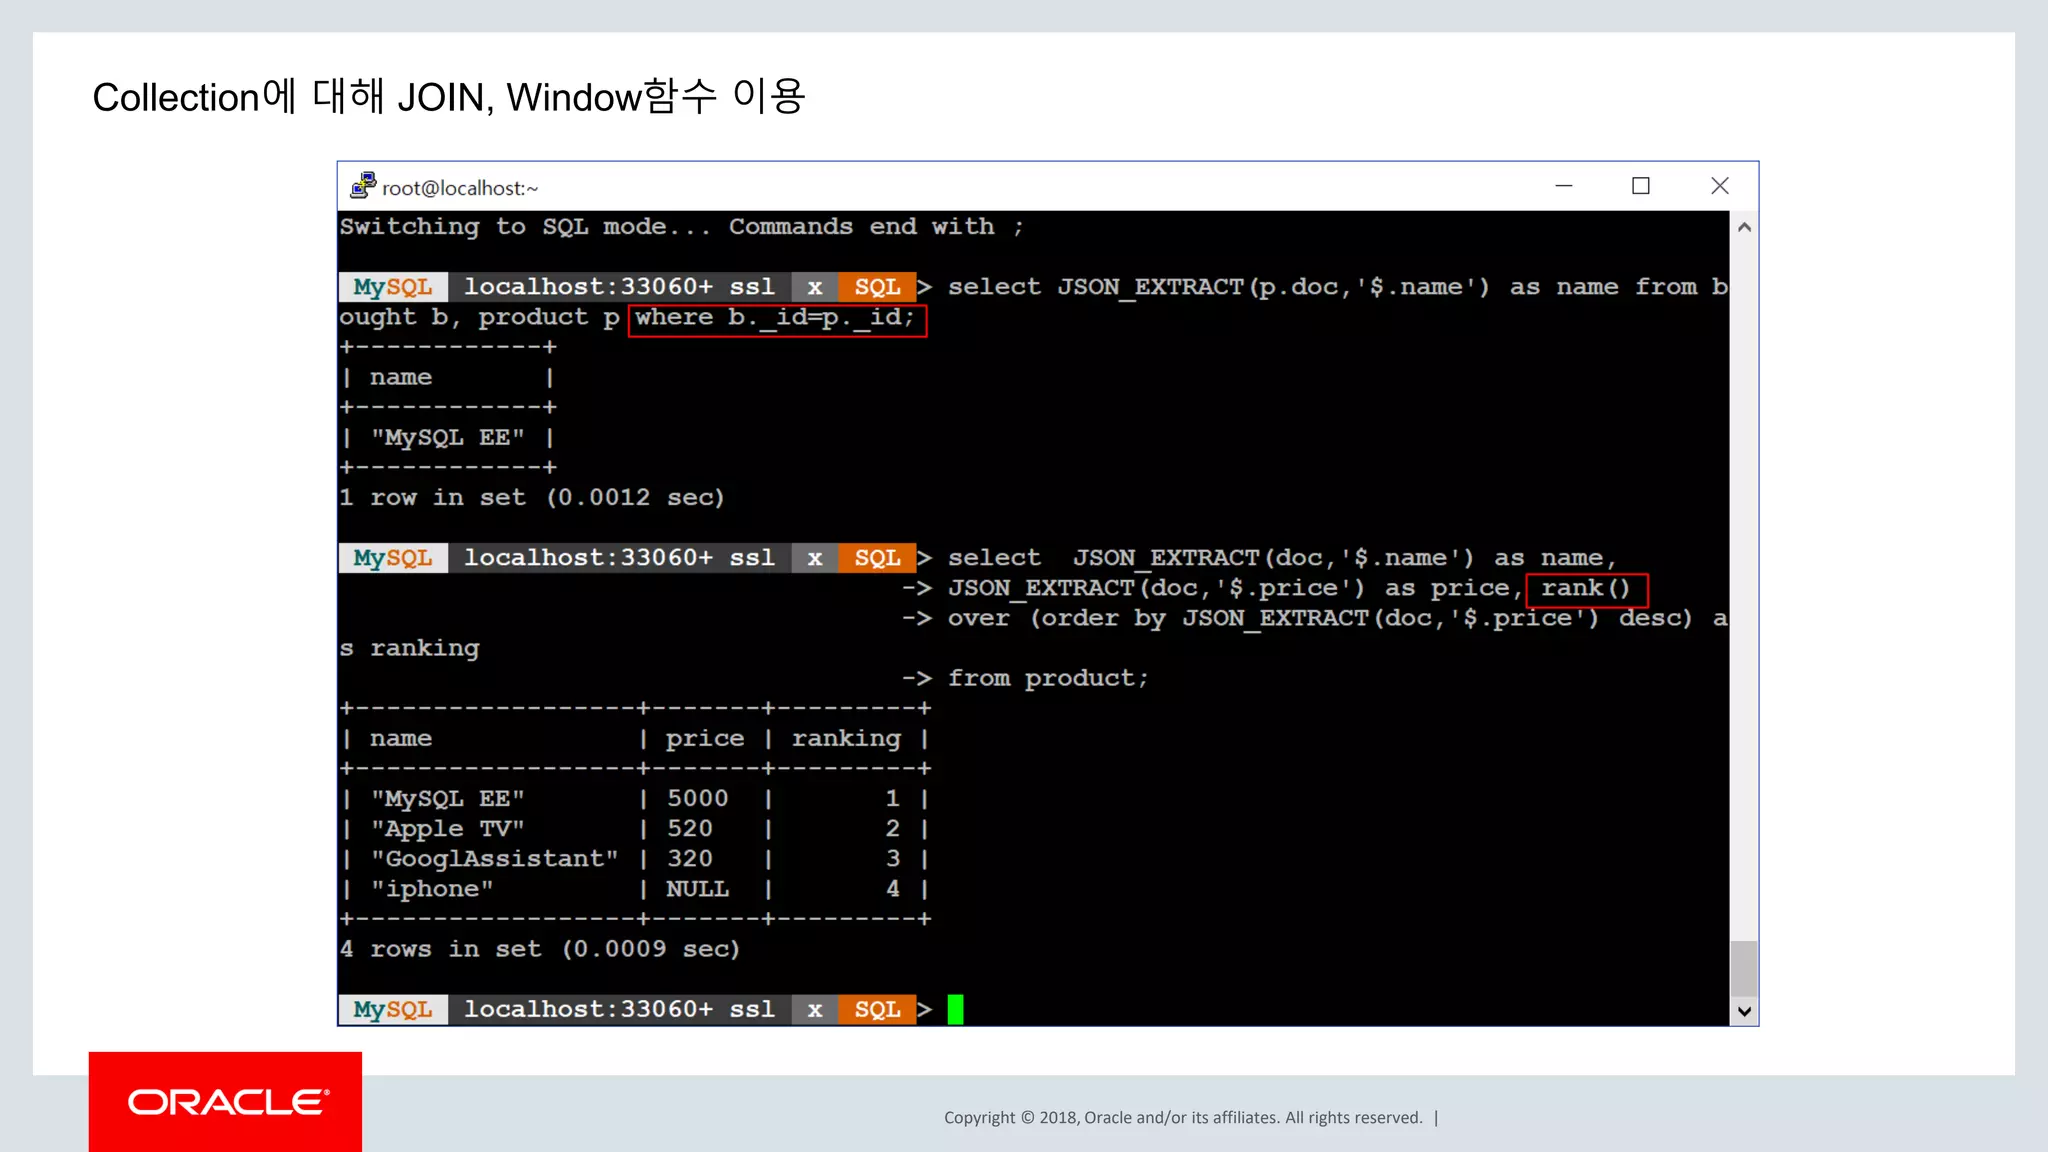Image resolution: width=2048 pixels, height=1152 pixels.
Task: Click the terminal scrollbar down arrow
Action: [1744, 1011]
